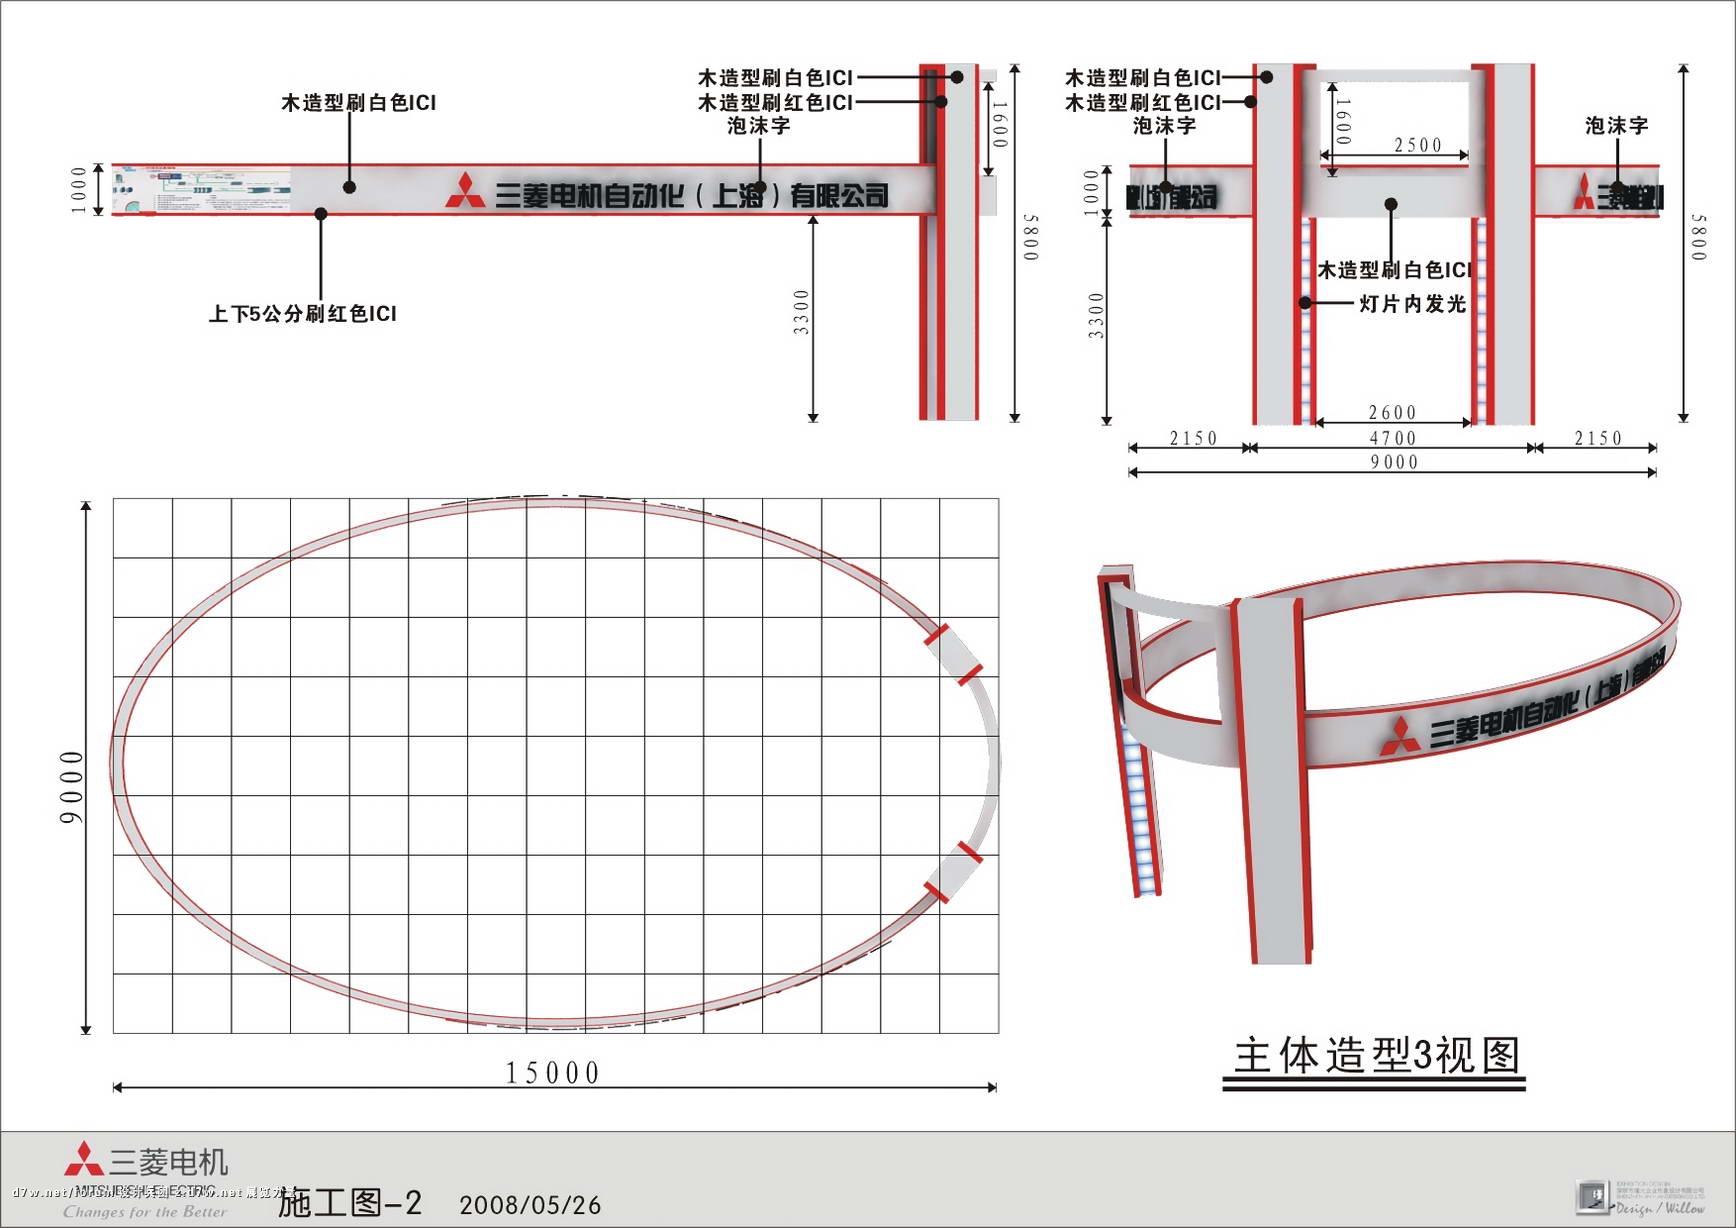Viewport: 1736px width, 1228px height.
Task: Click the 4700 dimension value
Action: pyautogui.click(x=1393, y=438)
